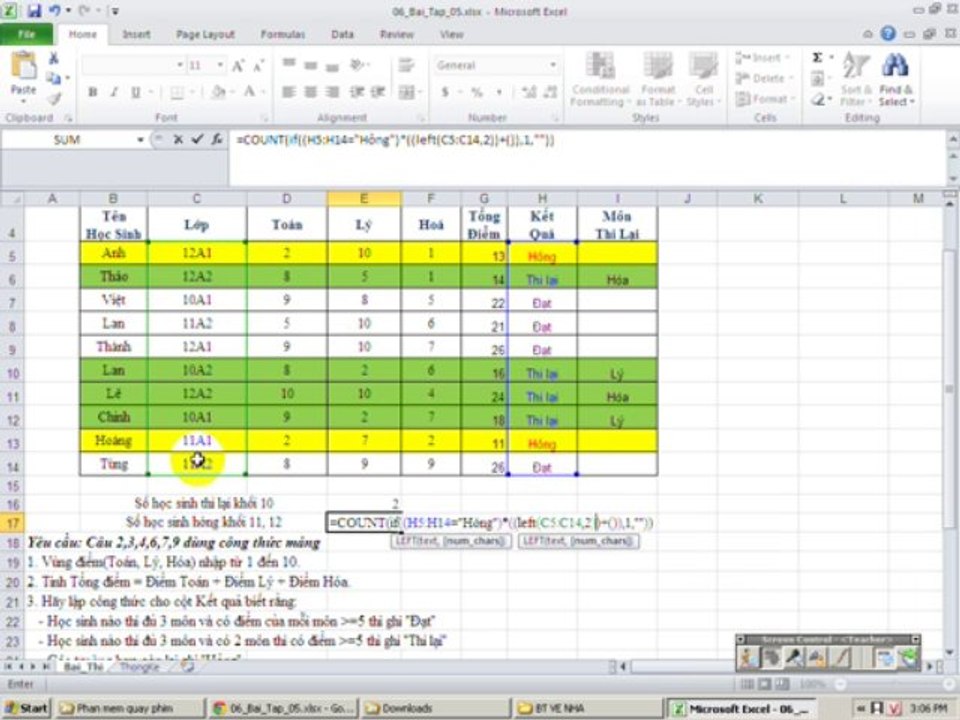Click the Align Text Right icon
The image size is (960, 720).
332,92
